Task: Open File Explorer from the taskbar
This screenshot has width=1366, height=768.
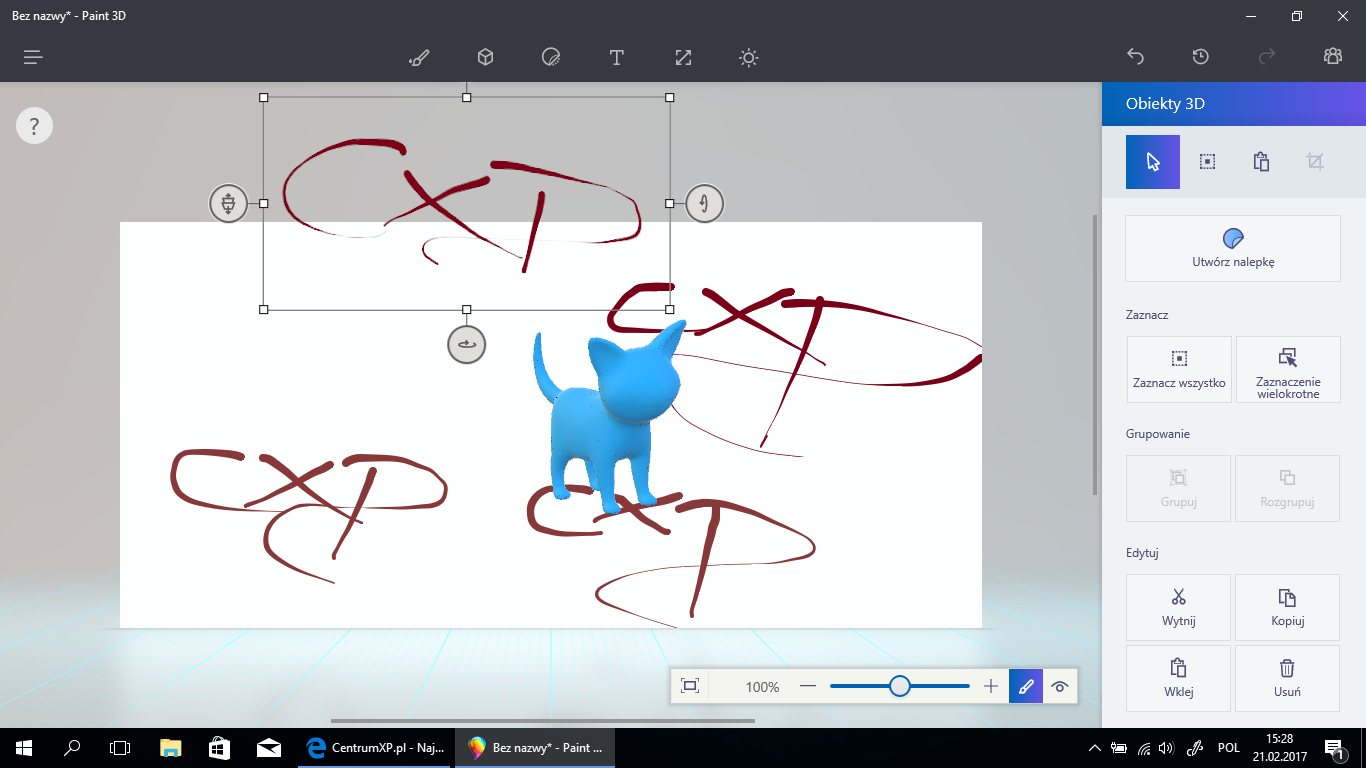Action: [x=171, y=747]
